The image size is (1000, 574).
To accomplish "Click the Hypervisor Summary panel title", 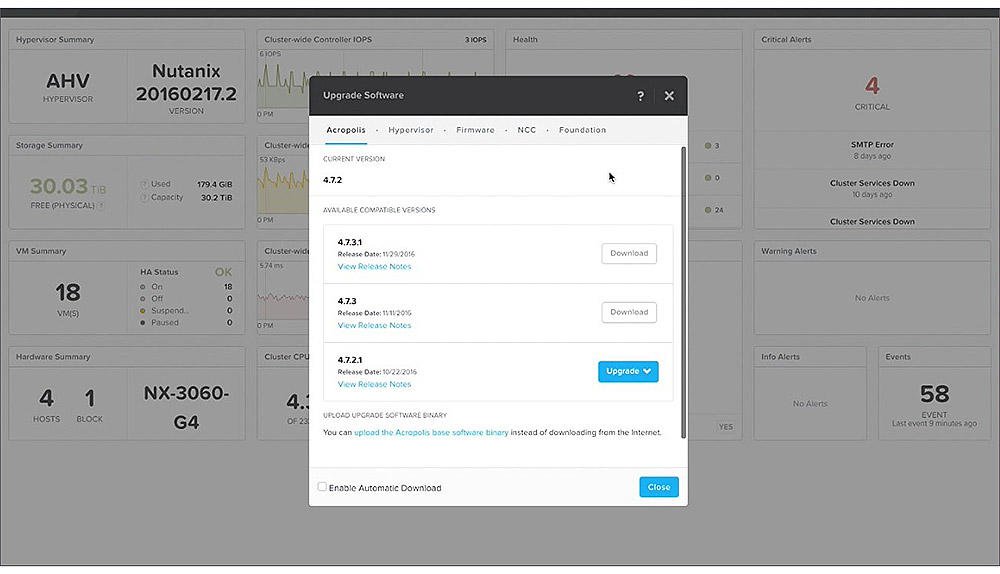I will pos(55,40).
